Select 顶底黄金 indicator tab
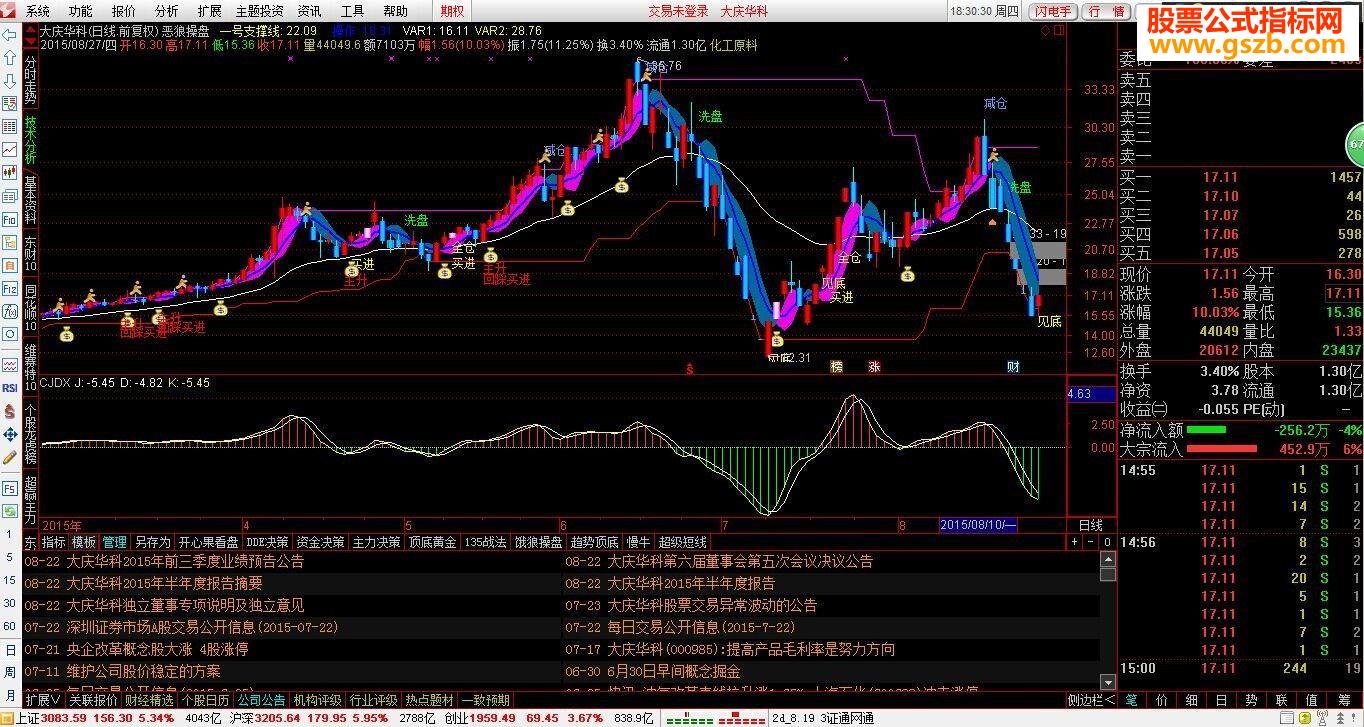This screenshot has height=727, width=1364. click(432, 542)
